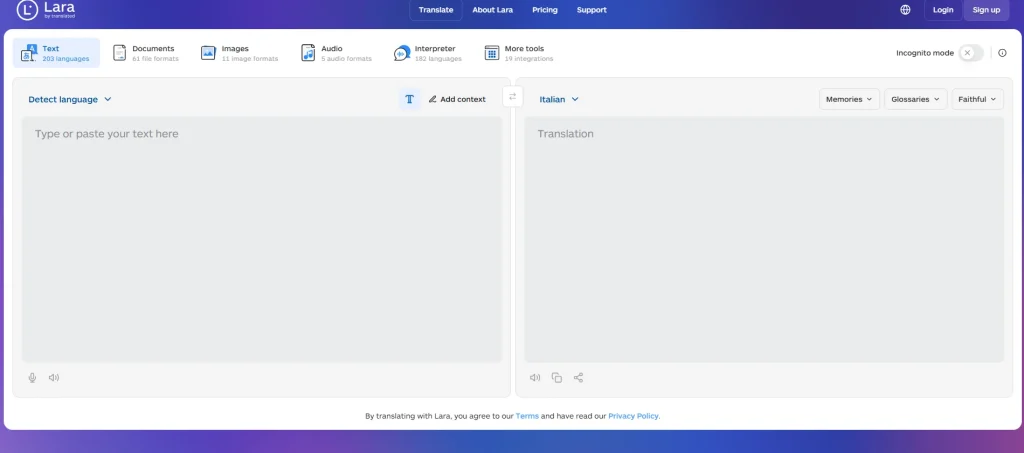This screenshot has height=453, width=1024.
Task: Click the Lara logo in header
Action: click(46, 10)
